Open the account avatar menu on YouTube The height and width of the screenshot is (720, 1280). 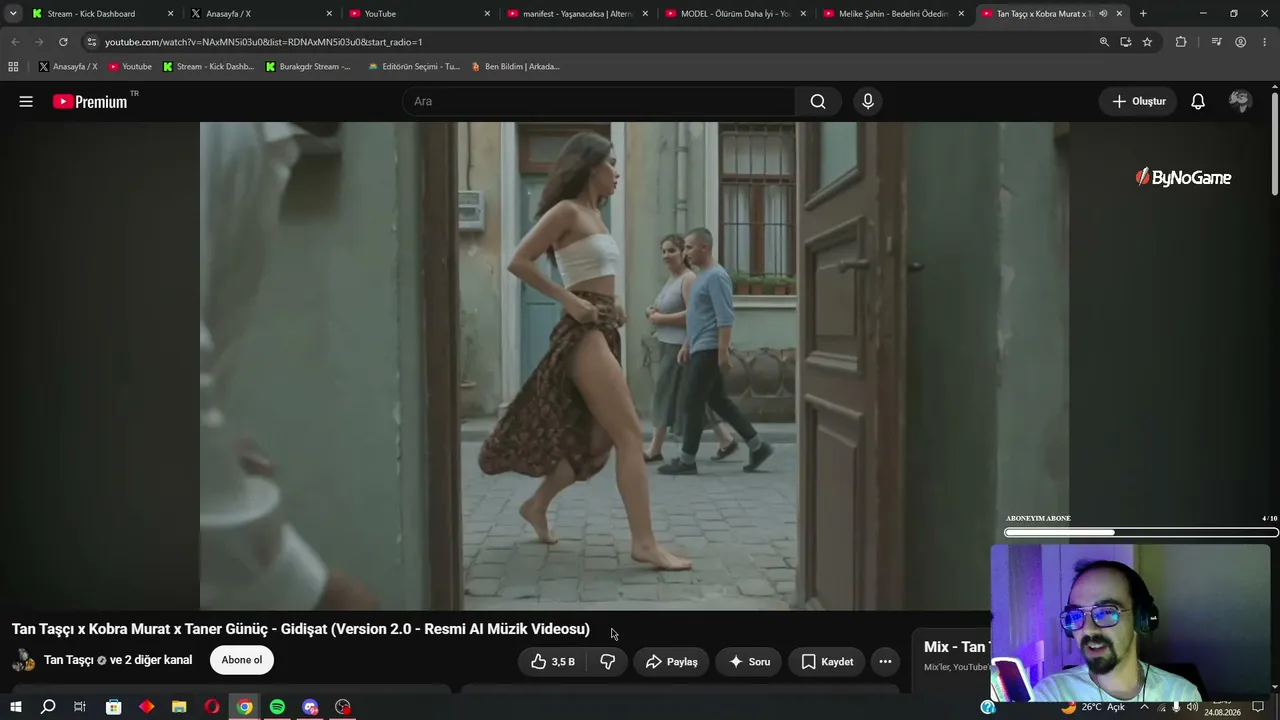[1240, 101]
